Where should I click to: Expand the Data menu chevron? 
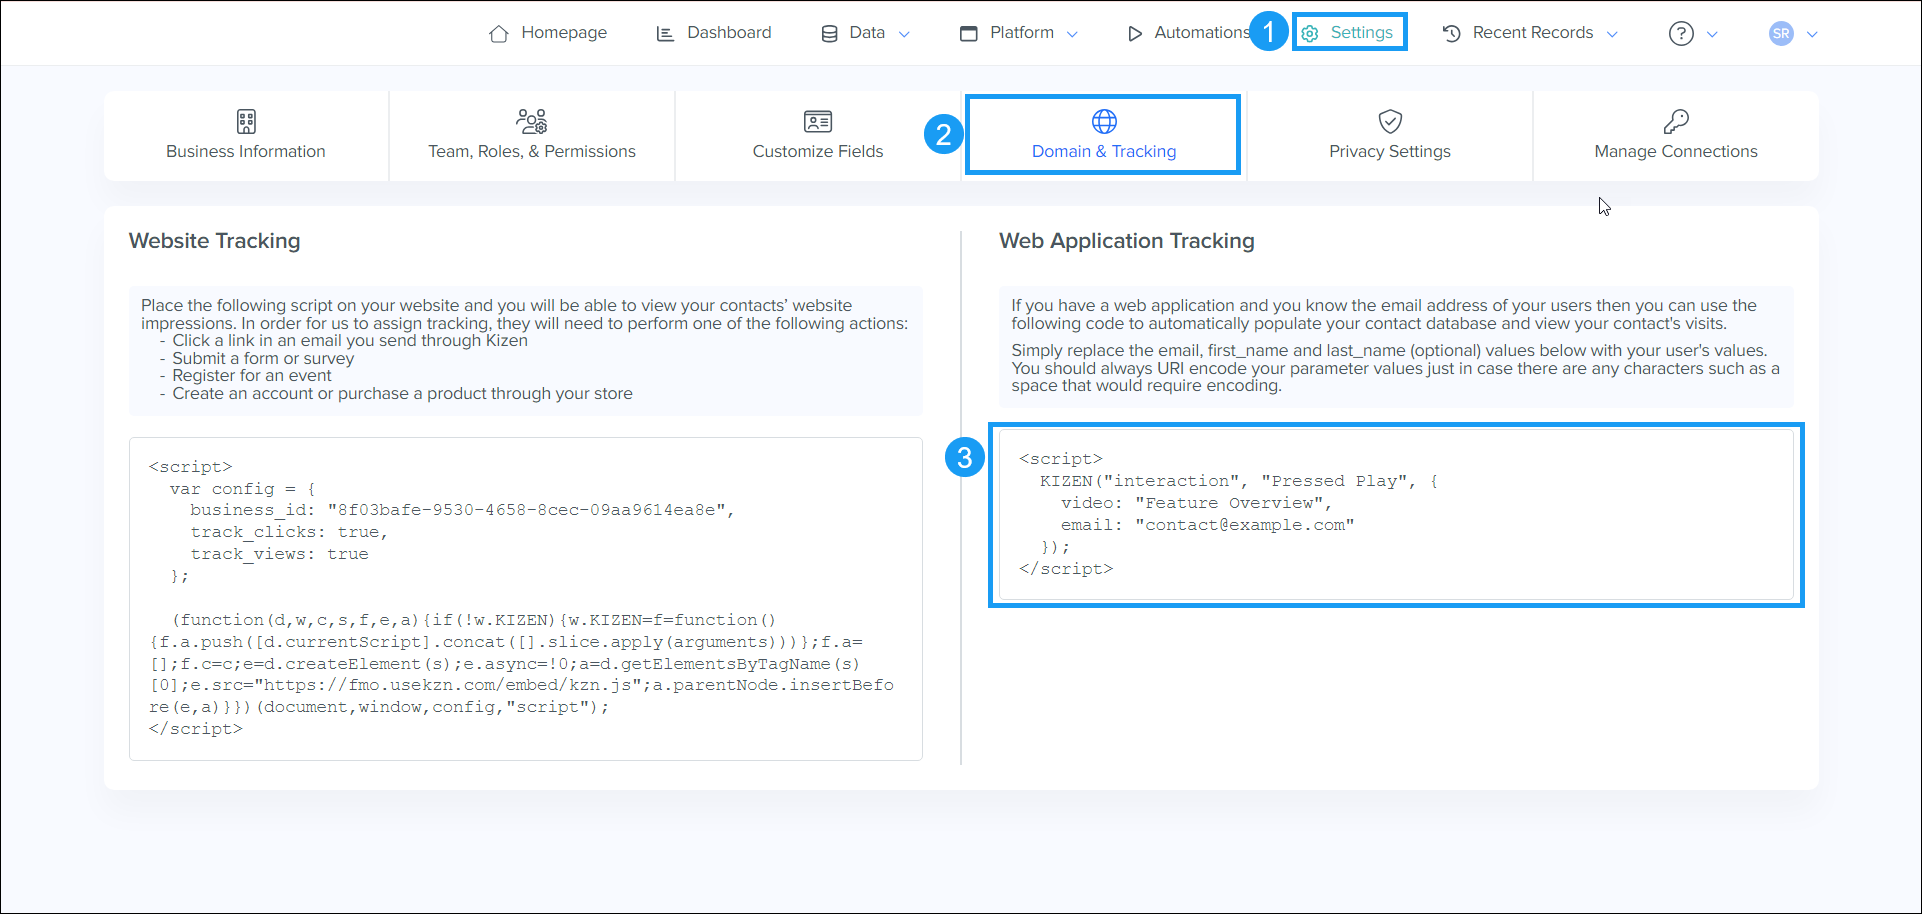(904, 34)
